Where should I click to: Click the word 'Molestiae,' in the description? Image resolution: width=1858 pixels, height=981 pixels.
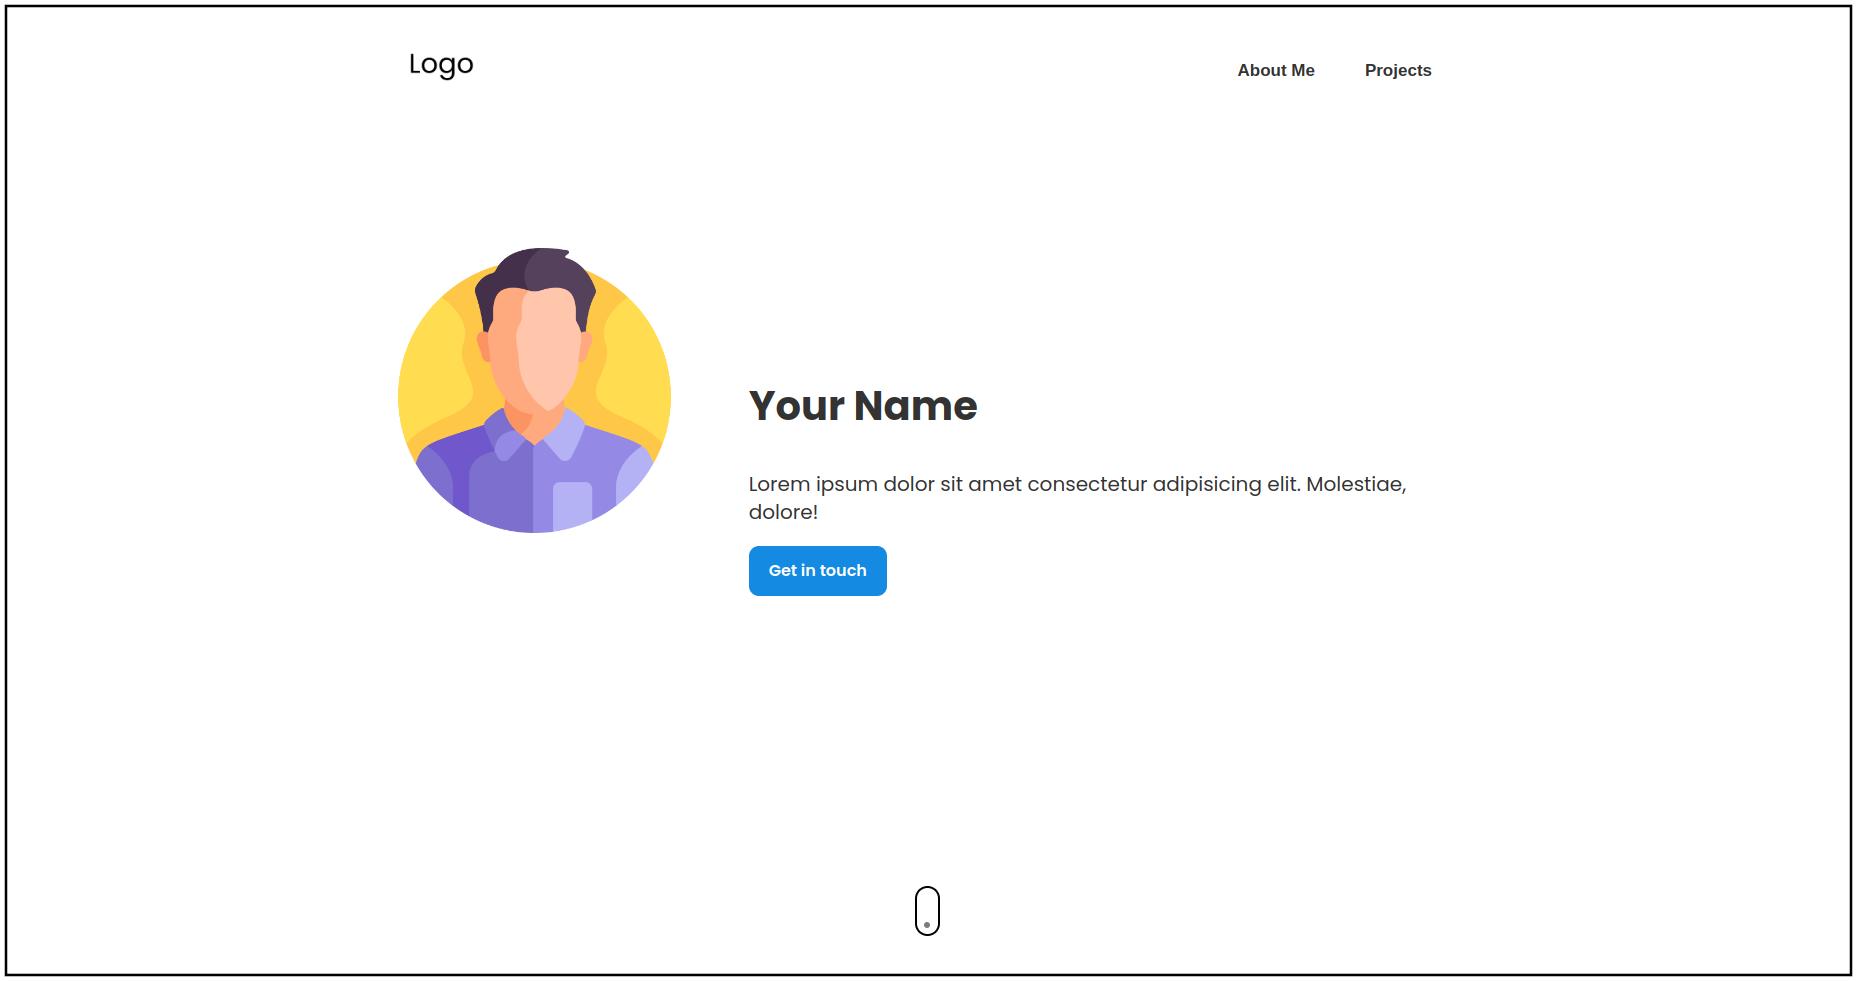point(1356,484)
